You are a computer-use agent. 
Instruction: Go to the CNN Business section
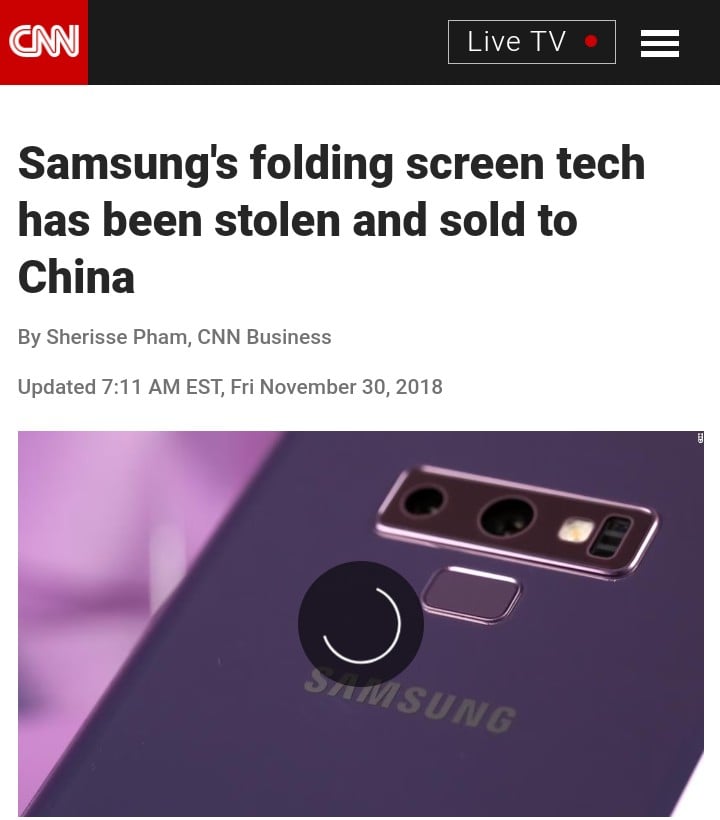point(264,337)
